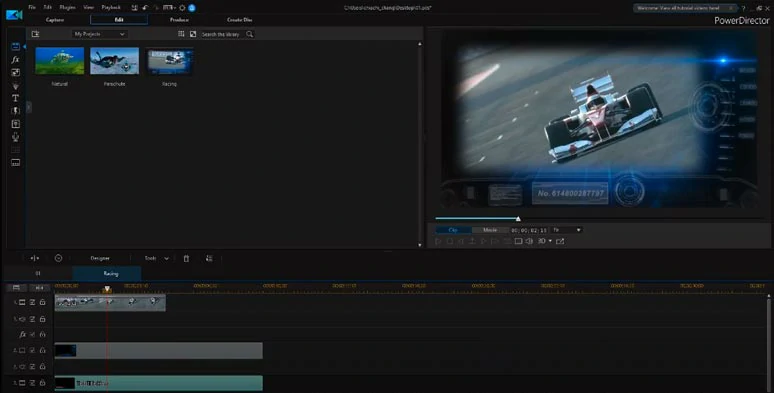Toggle lock on video track 1
This screenshot has width=774, height=393.
42,302
